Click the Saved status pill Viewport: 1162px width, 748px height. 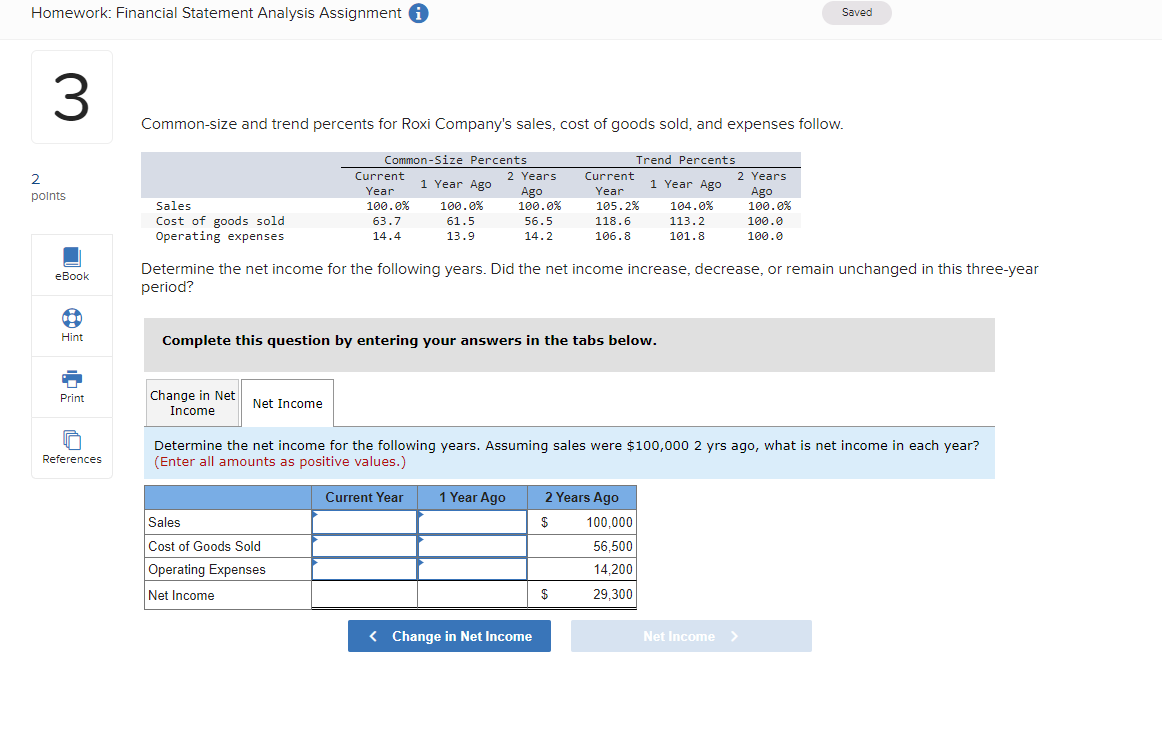click(856, 13)
